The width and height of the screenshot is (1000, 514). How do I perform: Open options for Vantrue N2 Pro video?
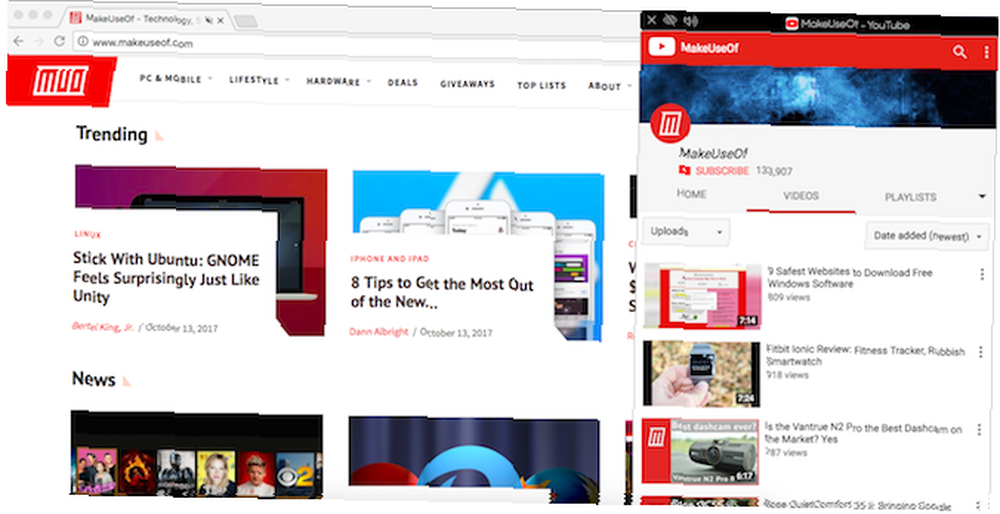click(979, 430)
